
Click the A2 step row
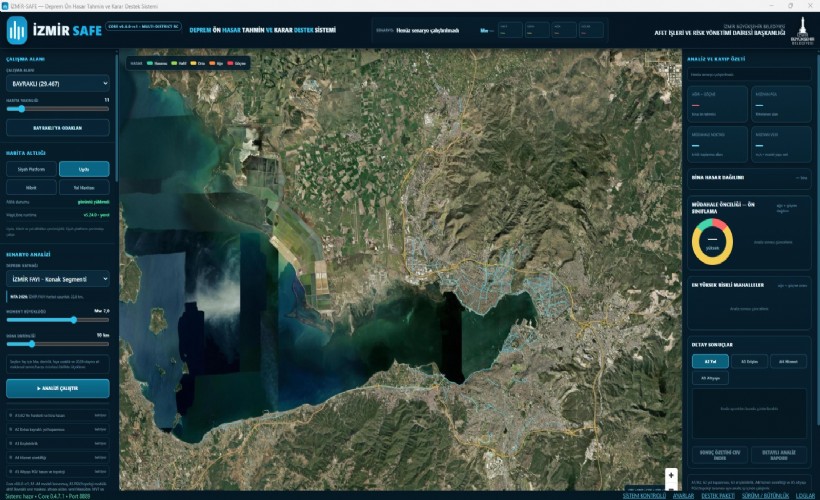click(58, 429)
